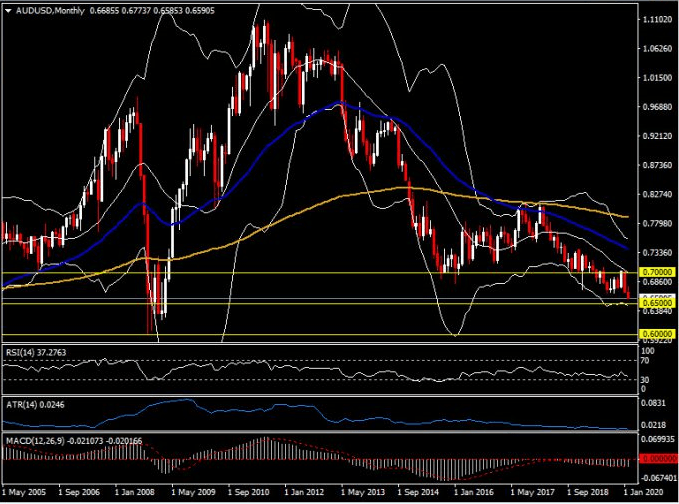
Task: Click the 1 Sep 2006 date label
Action: [x=79, y=492]
